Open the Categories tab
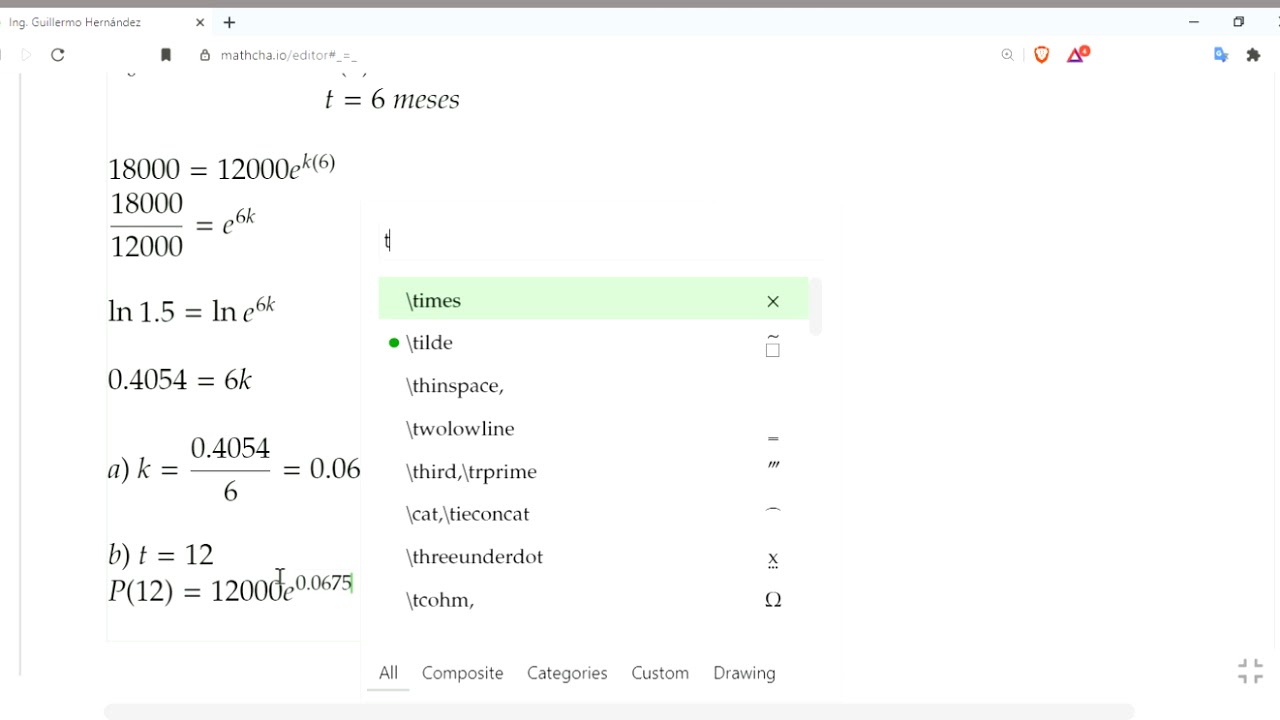This screenshot has width=1280, height=720. pos(567,673)
